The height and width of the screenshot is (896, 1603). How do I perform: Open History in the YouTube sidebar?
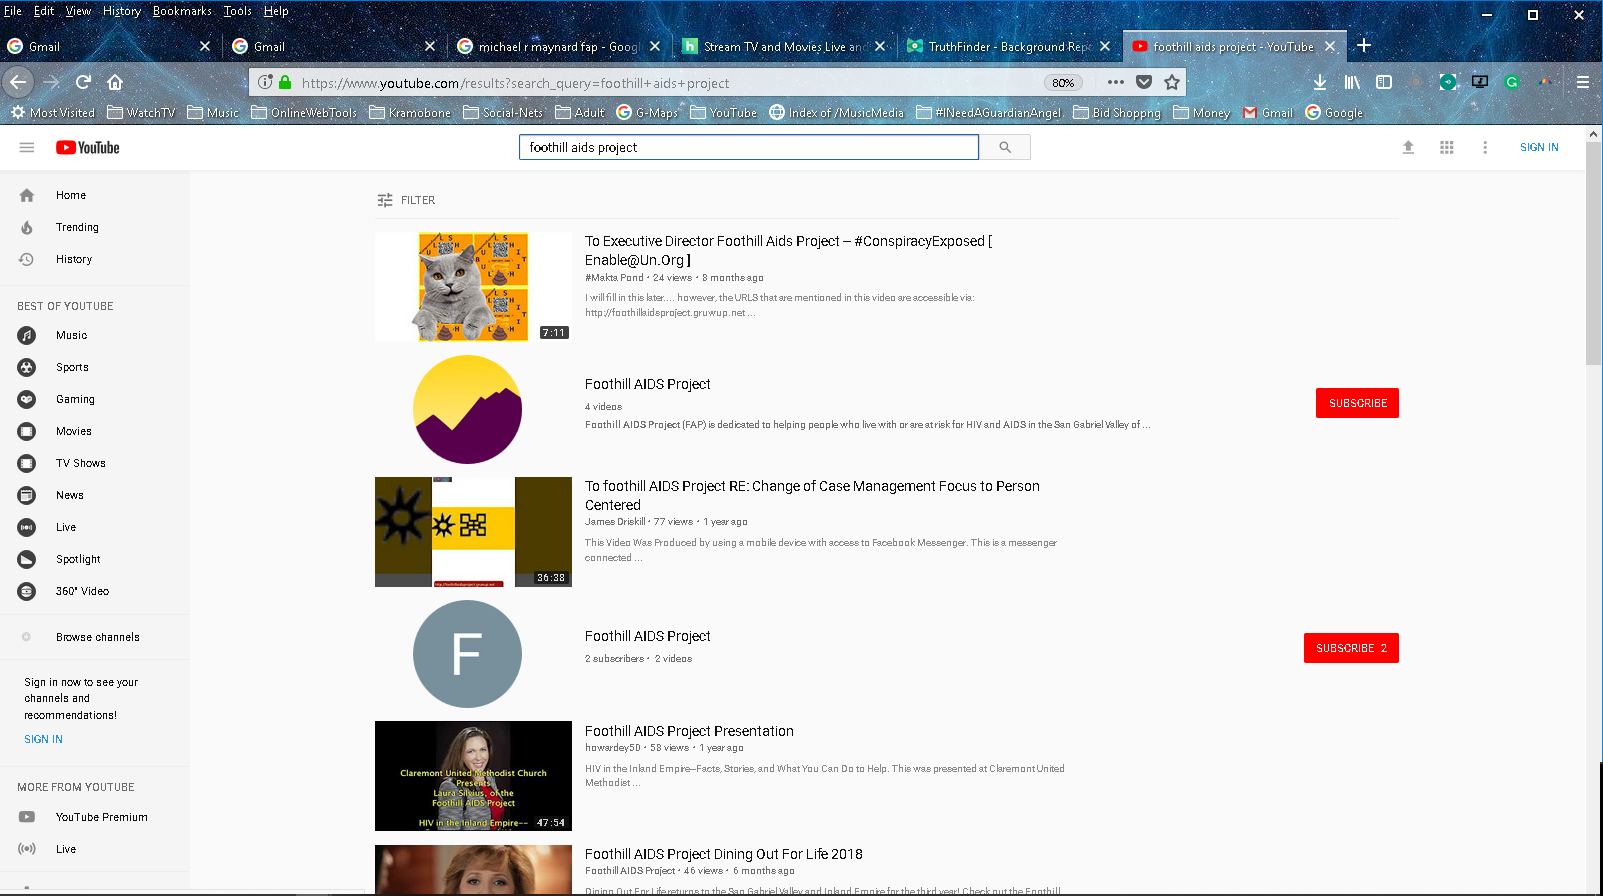tap(74, 259)
